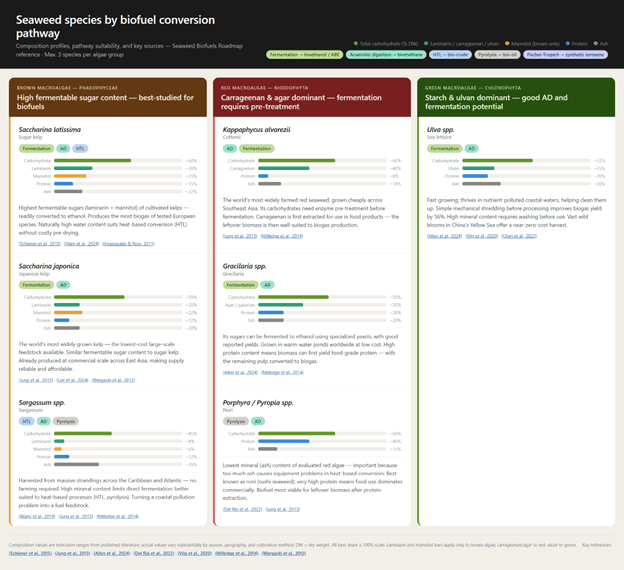This screenshot has height=570, width=624.
Task: Click the green Total carbohydrate legend dot
Action: [x=356, y=43]
